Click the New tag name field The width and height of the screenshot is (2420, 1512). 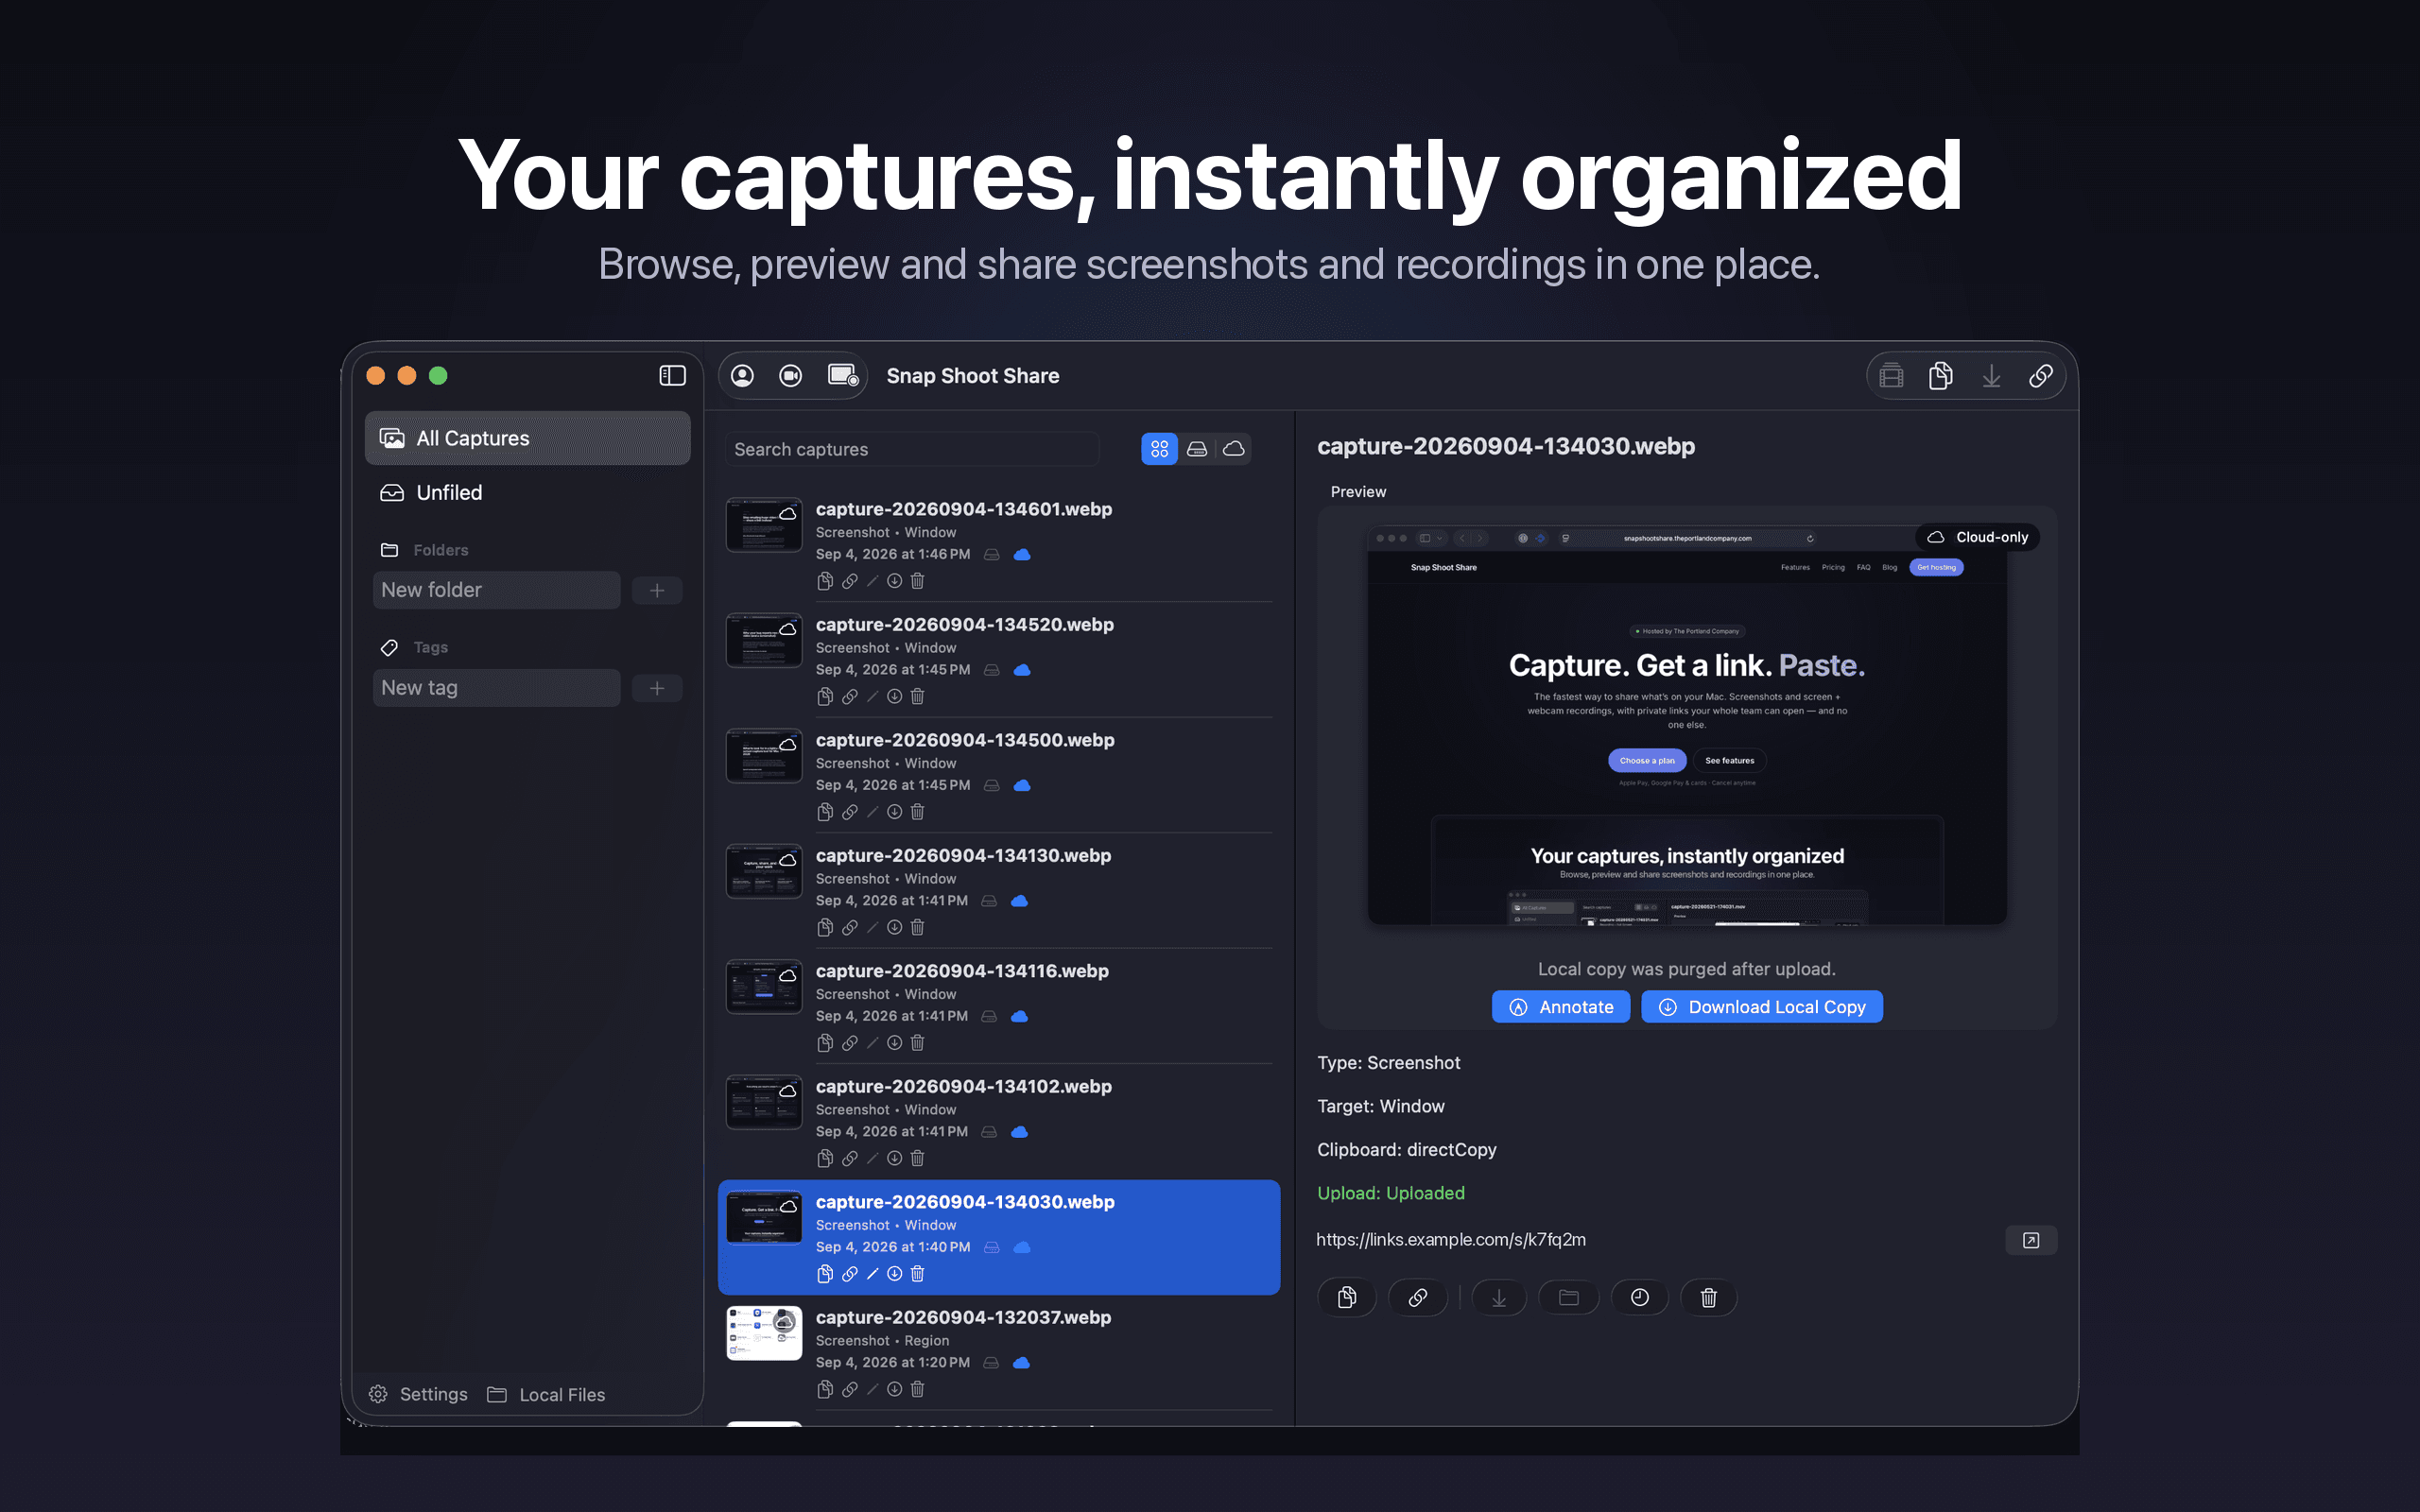(496, 688)
